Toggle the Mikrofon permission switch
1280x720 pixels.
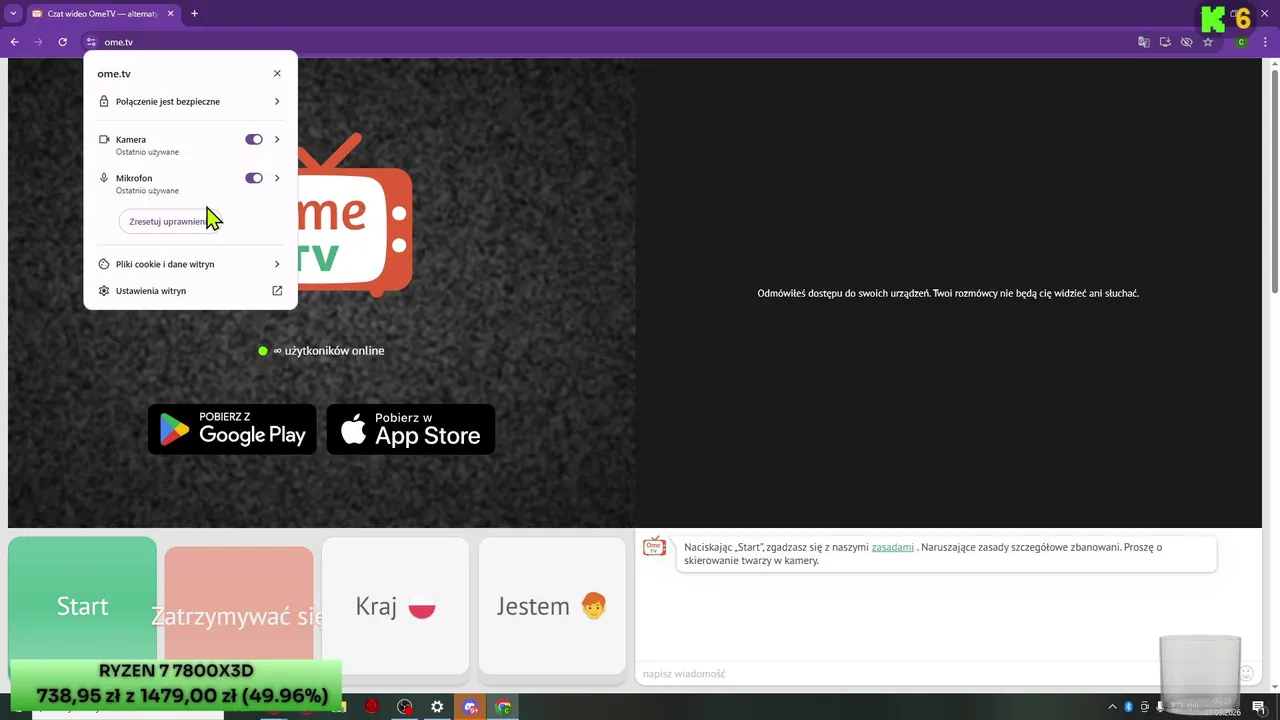(x=254, y=178)
